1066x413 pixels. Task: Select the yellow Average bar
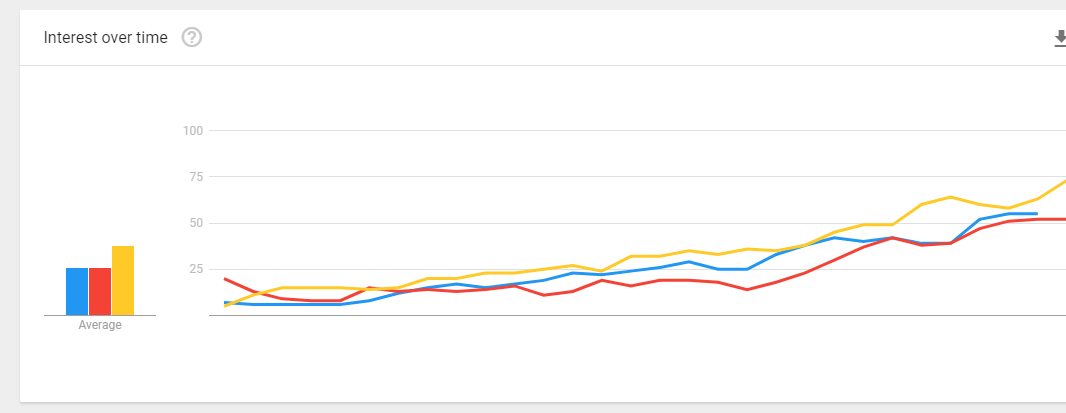(123, 281)
